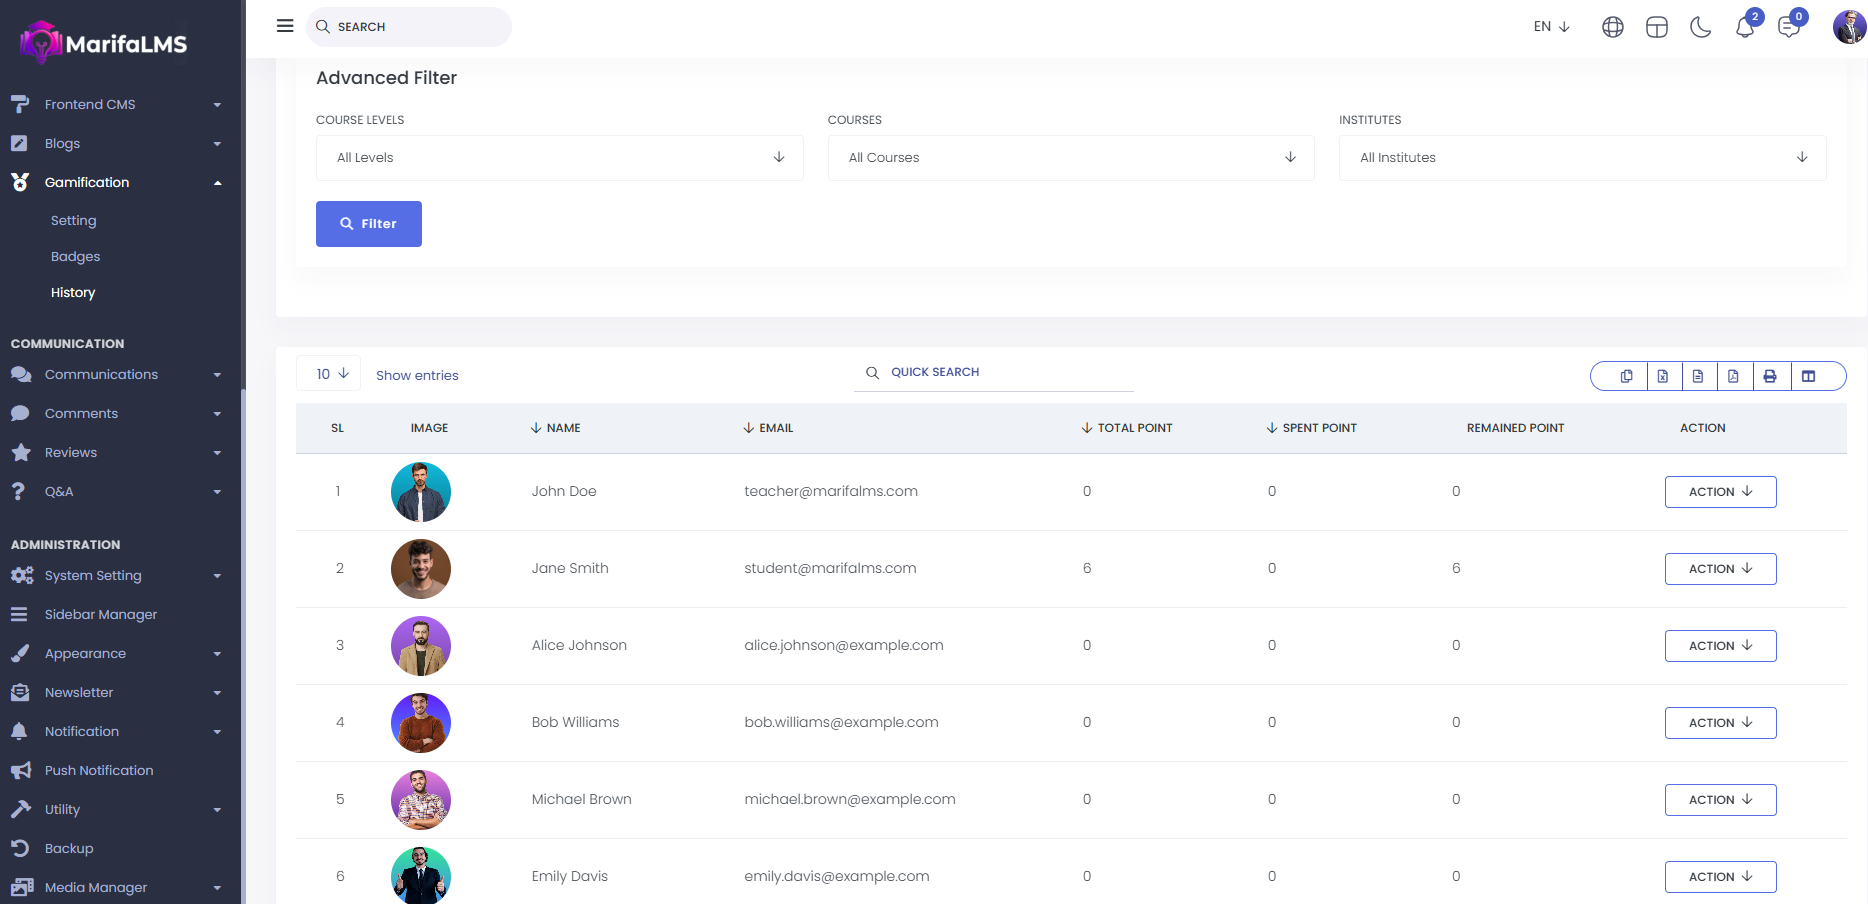
Task: Toggle dark mode with moon icon
Action: pos(1700,28)
